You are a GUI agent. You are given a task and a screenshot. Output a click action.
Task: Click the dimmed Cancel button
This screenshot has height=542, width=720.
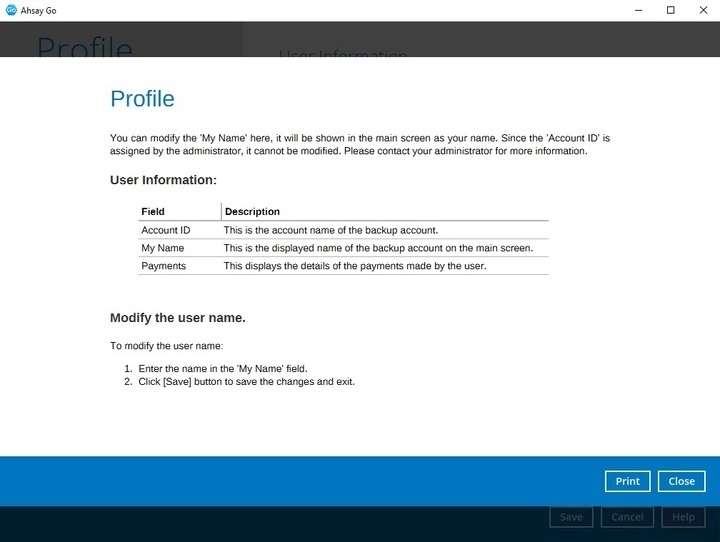click(x=627, y=517)
